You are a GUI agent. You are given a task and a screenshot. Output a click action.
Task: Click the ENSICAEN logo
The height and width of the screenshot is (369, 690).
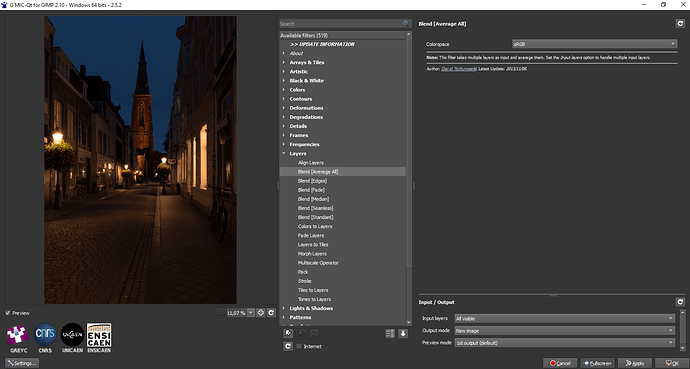[x=99, y=335]
